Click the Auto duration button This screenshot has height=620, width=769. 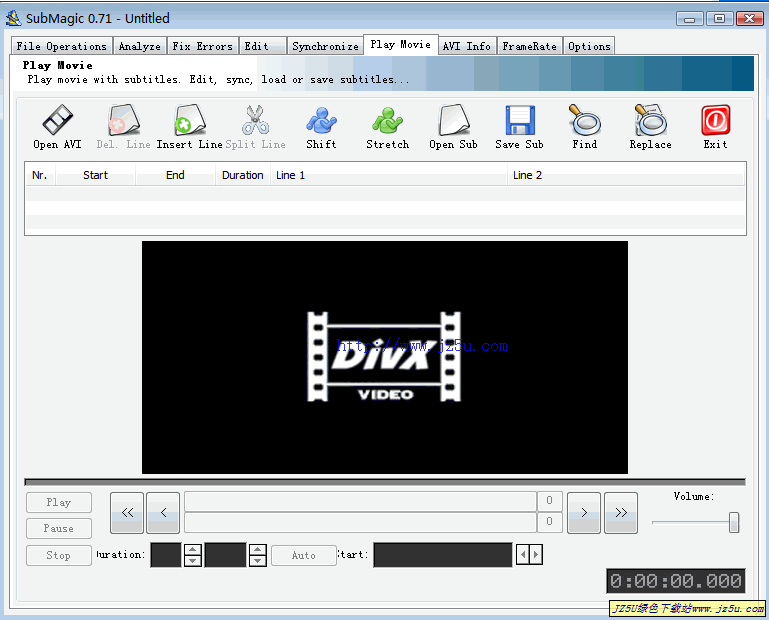tap(304, 555)
